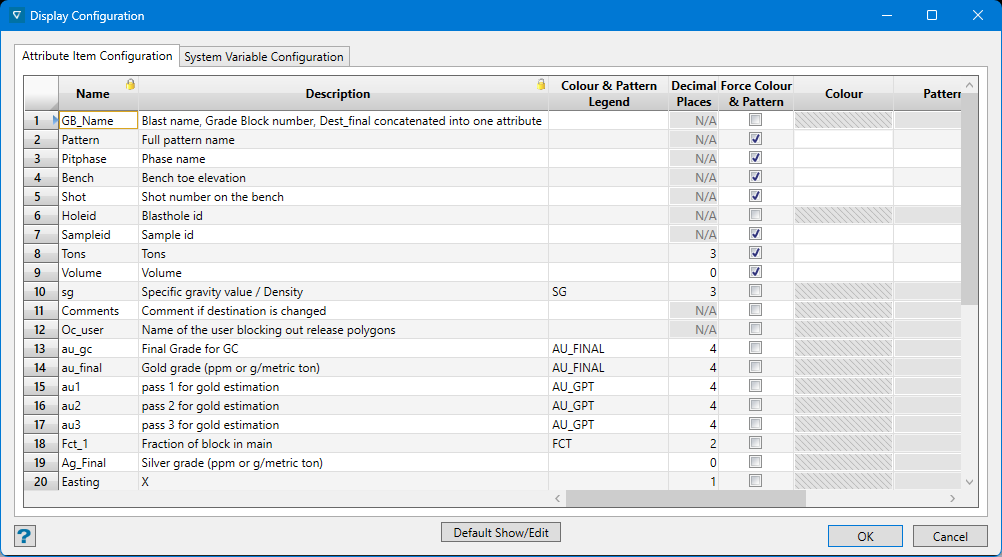Open the SG legend cell for sg row
Image resolution: width=1002 pixels, height=557 pixels.
[608, 291]
